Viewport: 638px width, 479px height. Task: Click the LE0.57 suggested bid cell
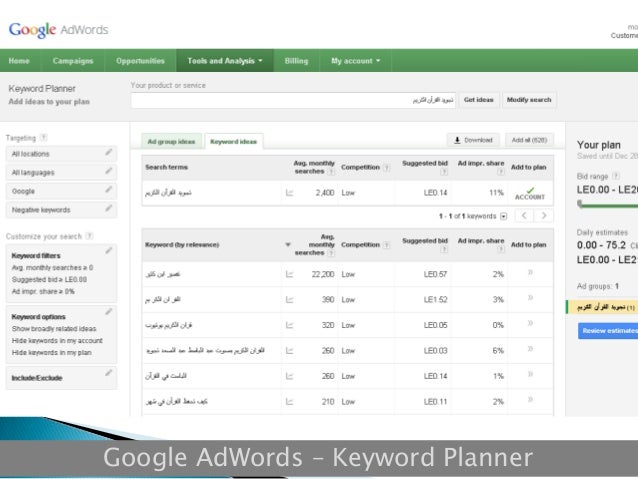pos(435,274)
